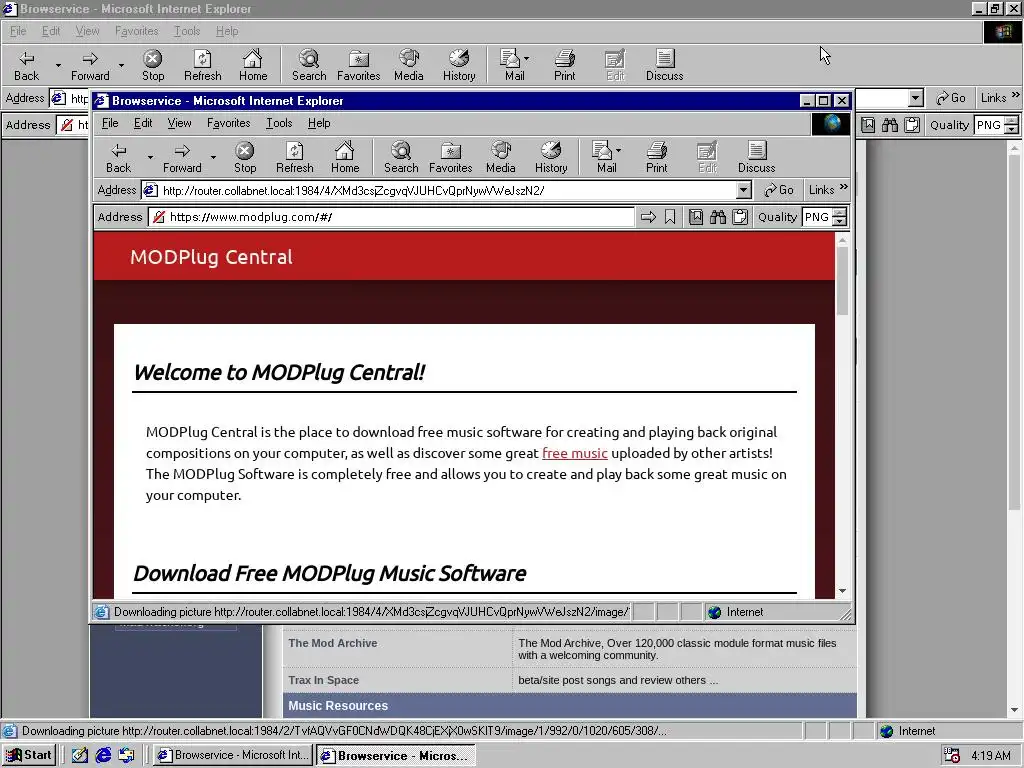
Task: Launch Internet Explorer from quick launch
Action: (x=103, y=755)
